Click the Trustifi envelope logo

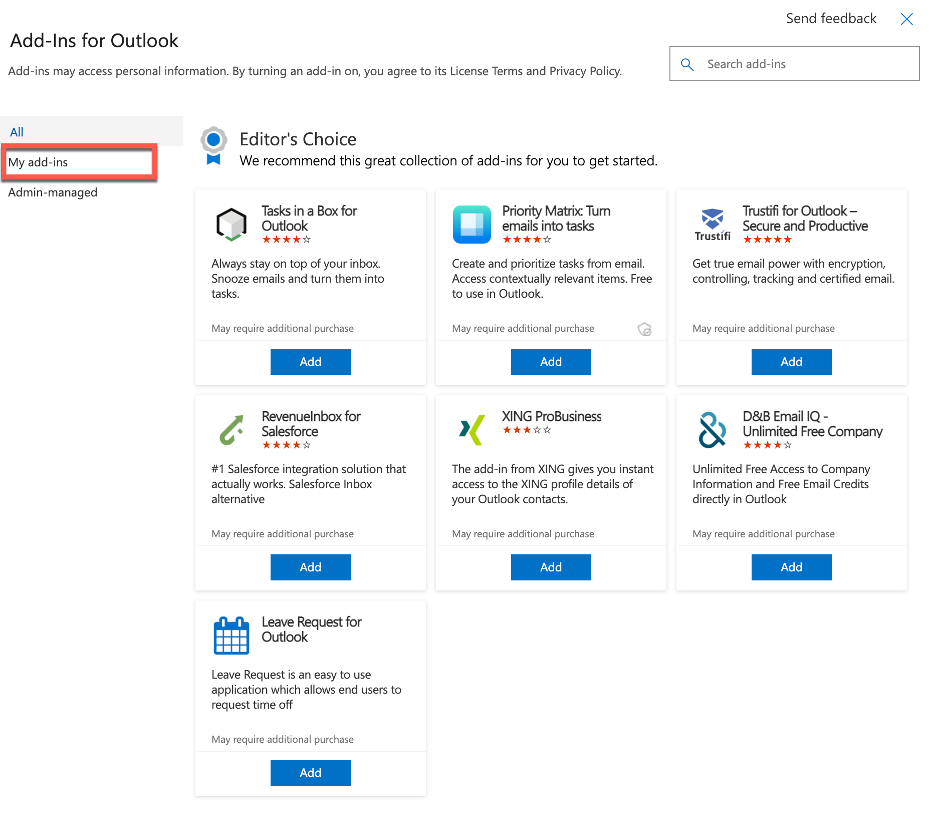[712, 225]
